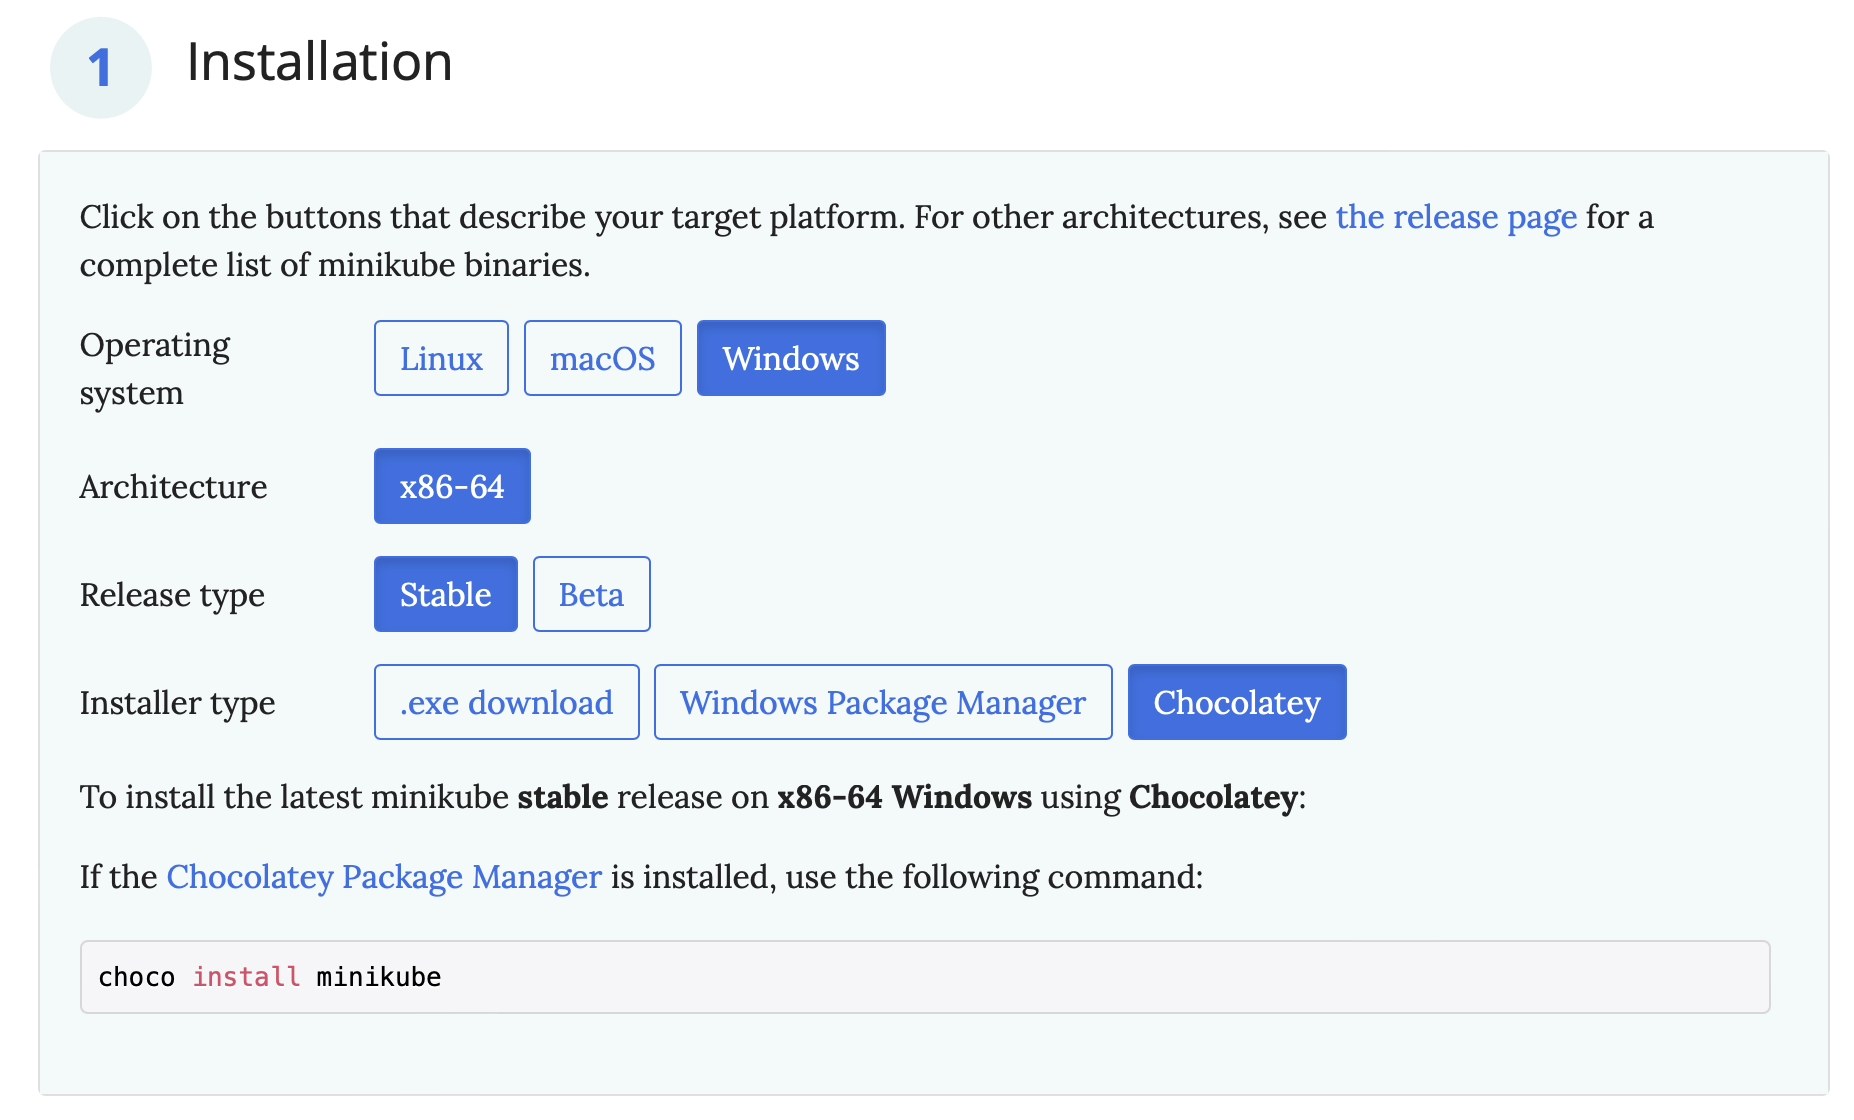Change operating system selection to macOS
Viewport: 1854px width, 1120px height.
pos(602,357)
